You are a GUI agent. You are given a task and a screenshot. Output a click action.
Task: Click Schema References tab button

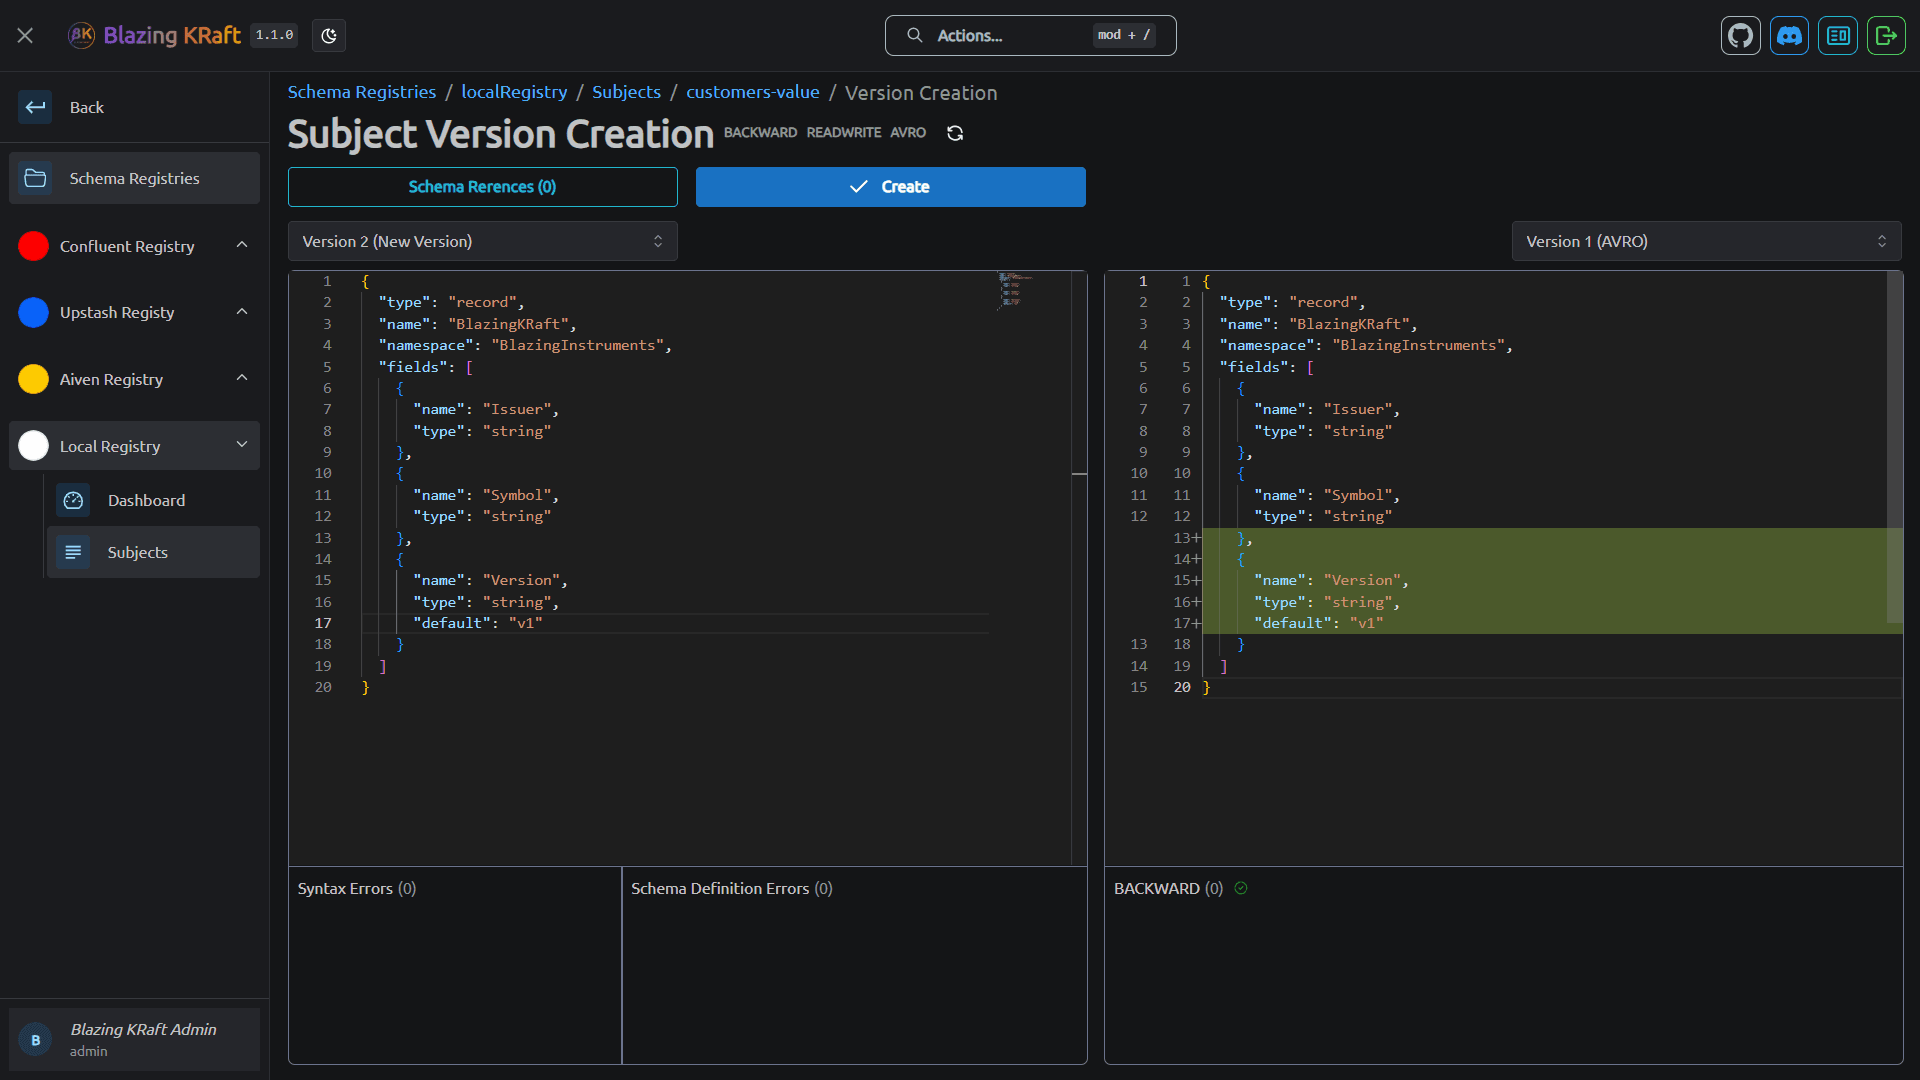coord(483,186)
